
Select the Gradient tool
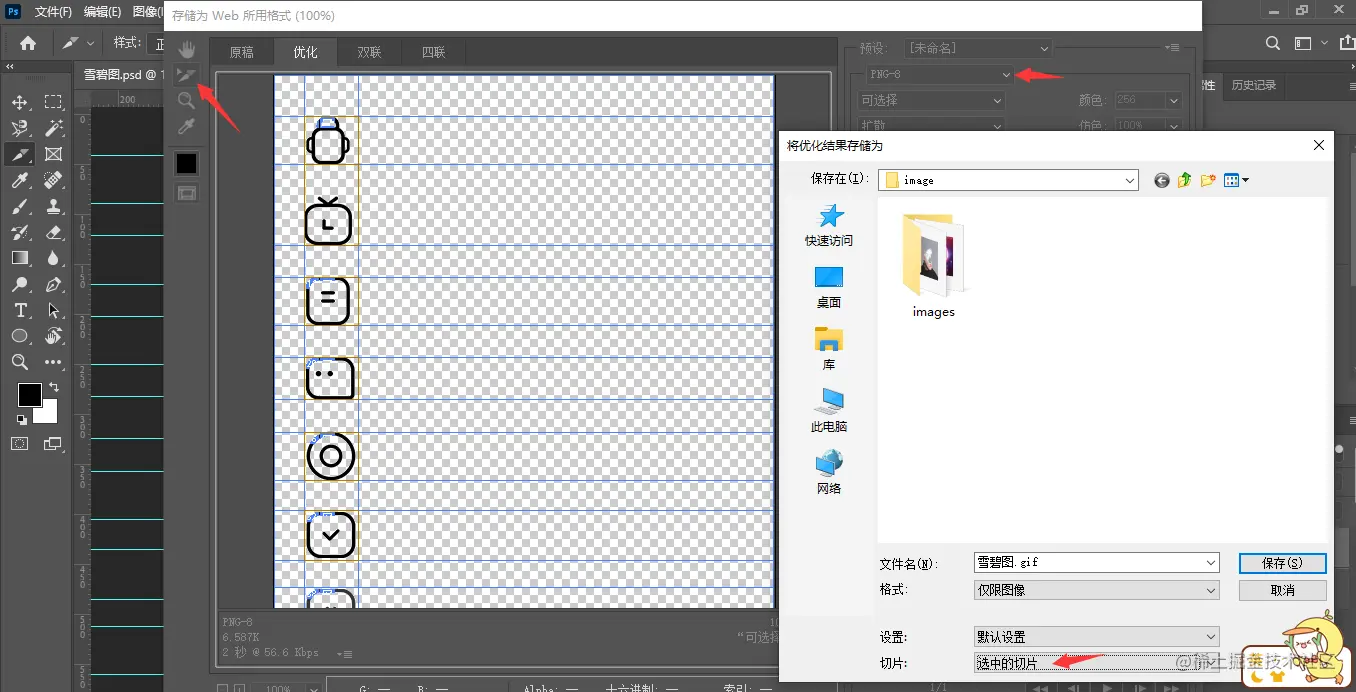tap(20, 258)
